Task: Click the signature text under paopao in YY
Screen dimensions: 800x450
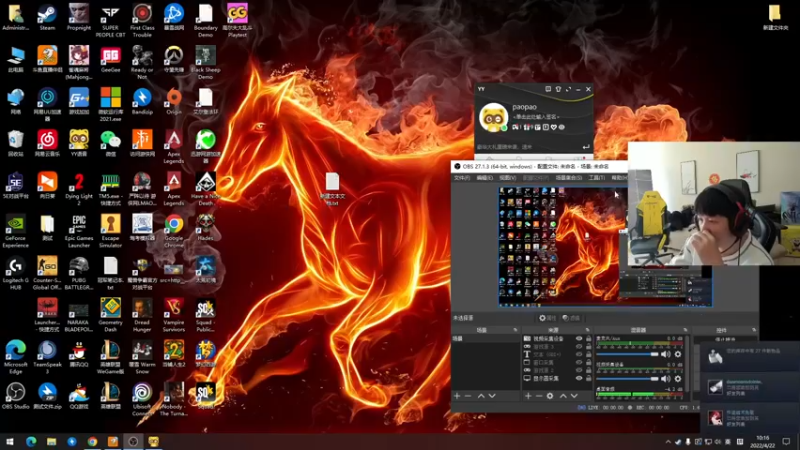Action: [x=536, y=117]
